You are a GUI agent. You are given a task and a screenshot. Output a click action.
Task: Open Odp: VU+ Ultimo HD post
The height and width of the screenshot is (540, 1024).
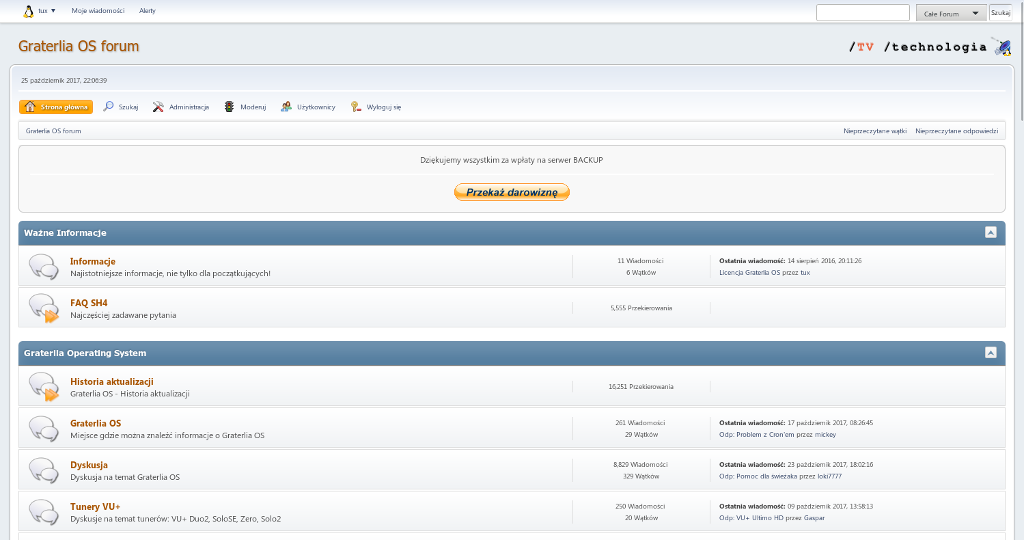click(752, 518)
